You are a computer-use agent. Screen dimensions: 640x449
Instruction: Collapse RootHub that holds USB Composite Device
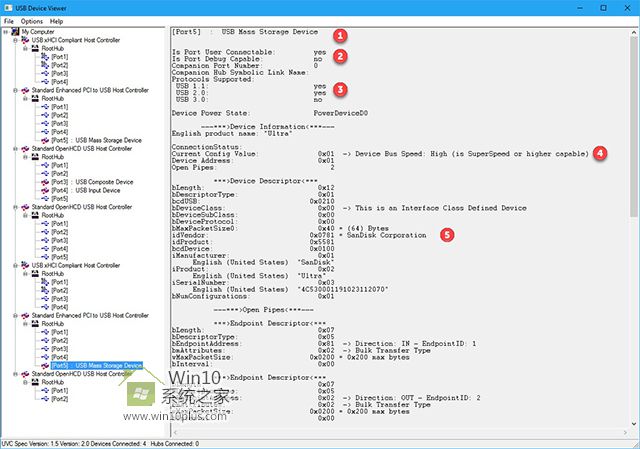[25, 157]
